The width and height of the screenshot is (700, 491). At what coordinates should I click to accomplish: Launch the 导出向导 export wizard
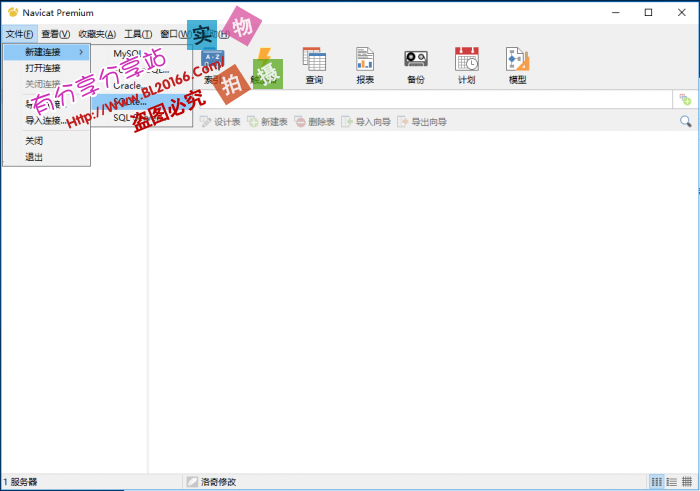pos(422,122)
